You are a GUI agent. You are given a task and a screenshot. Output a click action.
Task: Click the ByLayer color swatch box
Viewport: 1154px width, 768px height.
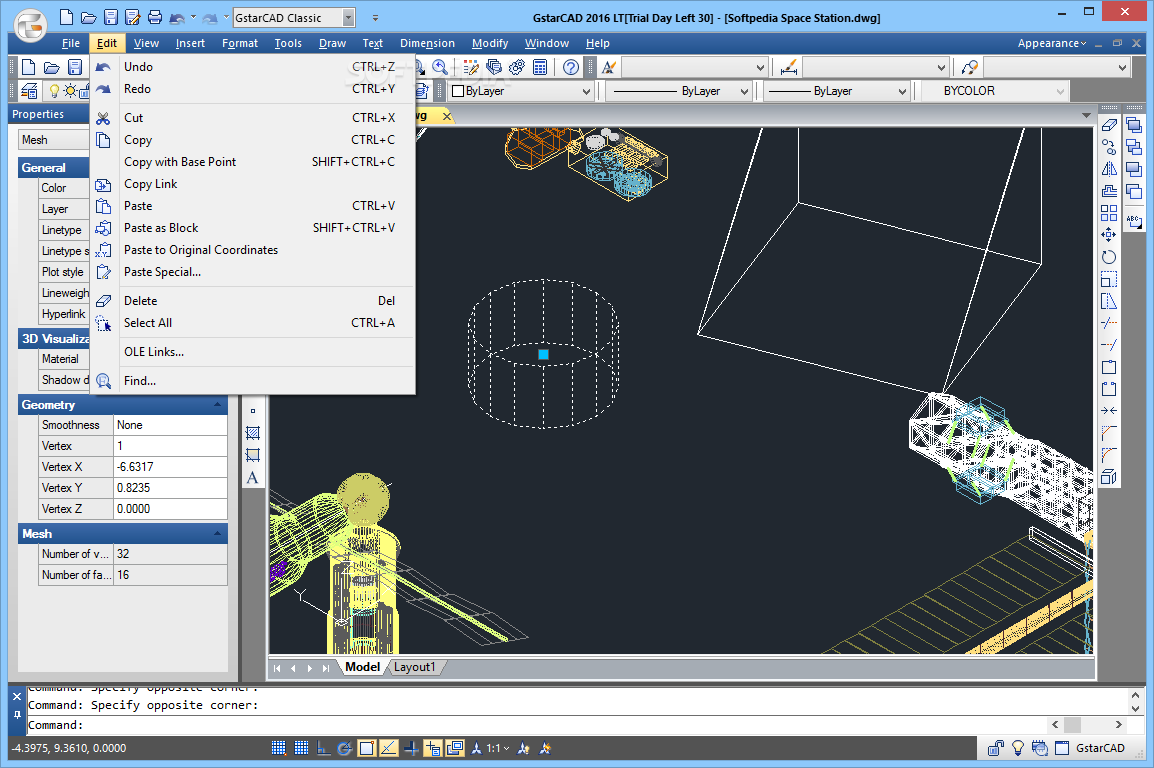click(x=458, y=91)
